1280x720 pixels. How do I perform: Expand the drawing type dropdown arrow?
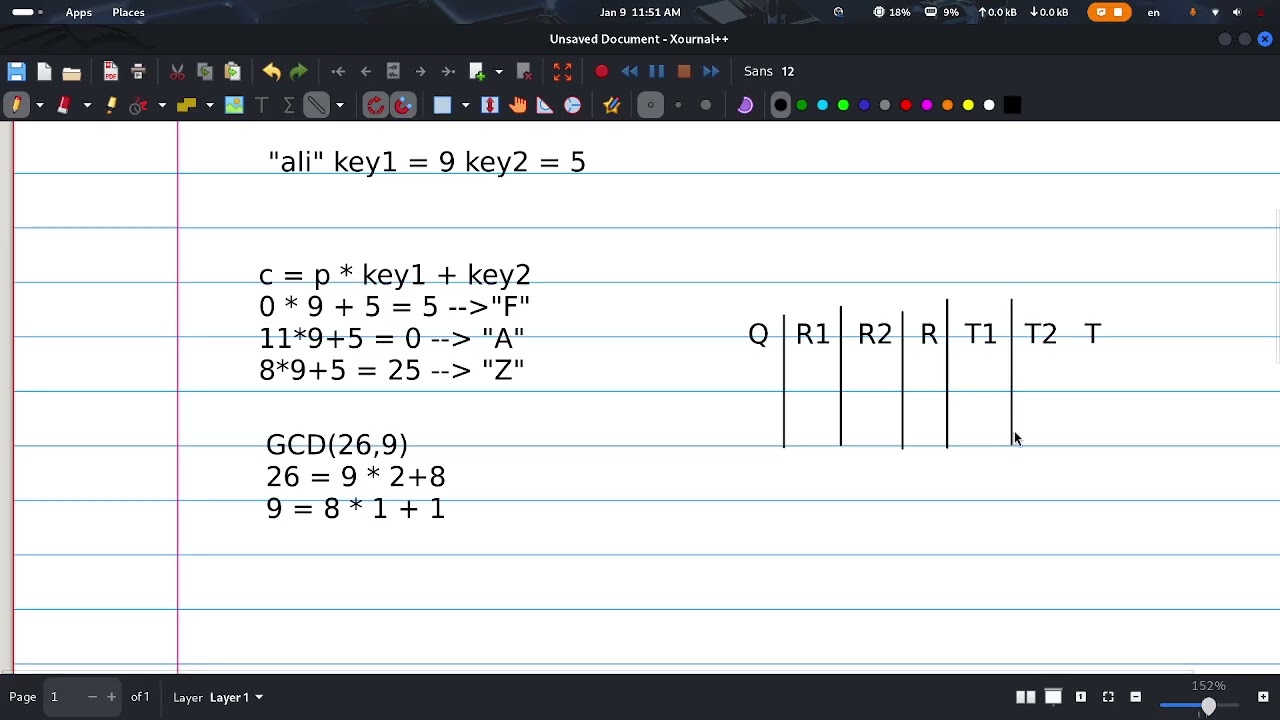pyautogui.click(x=162, y=105)
